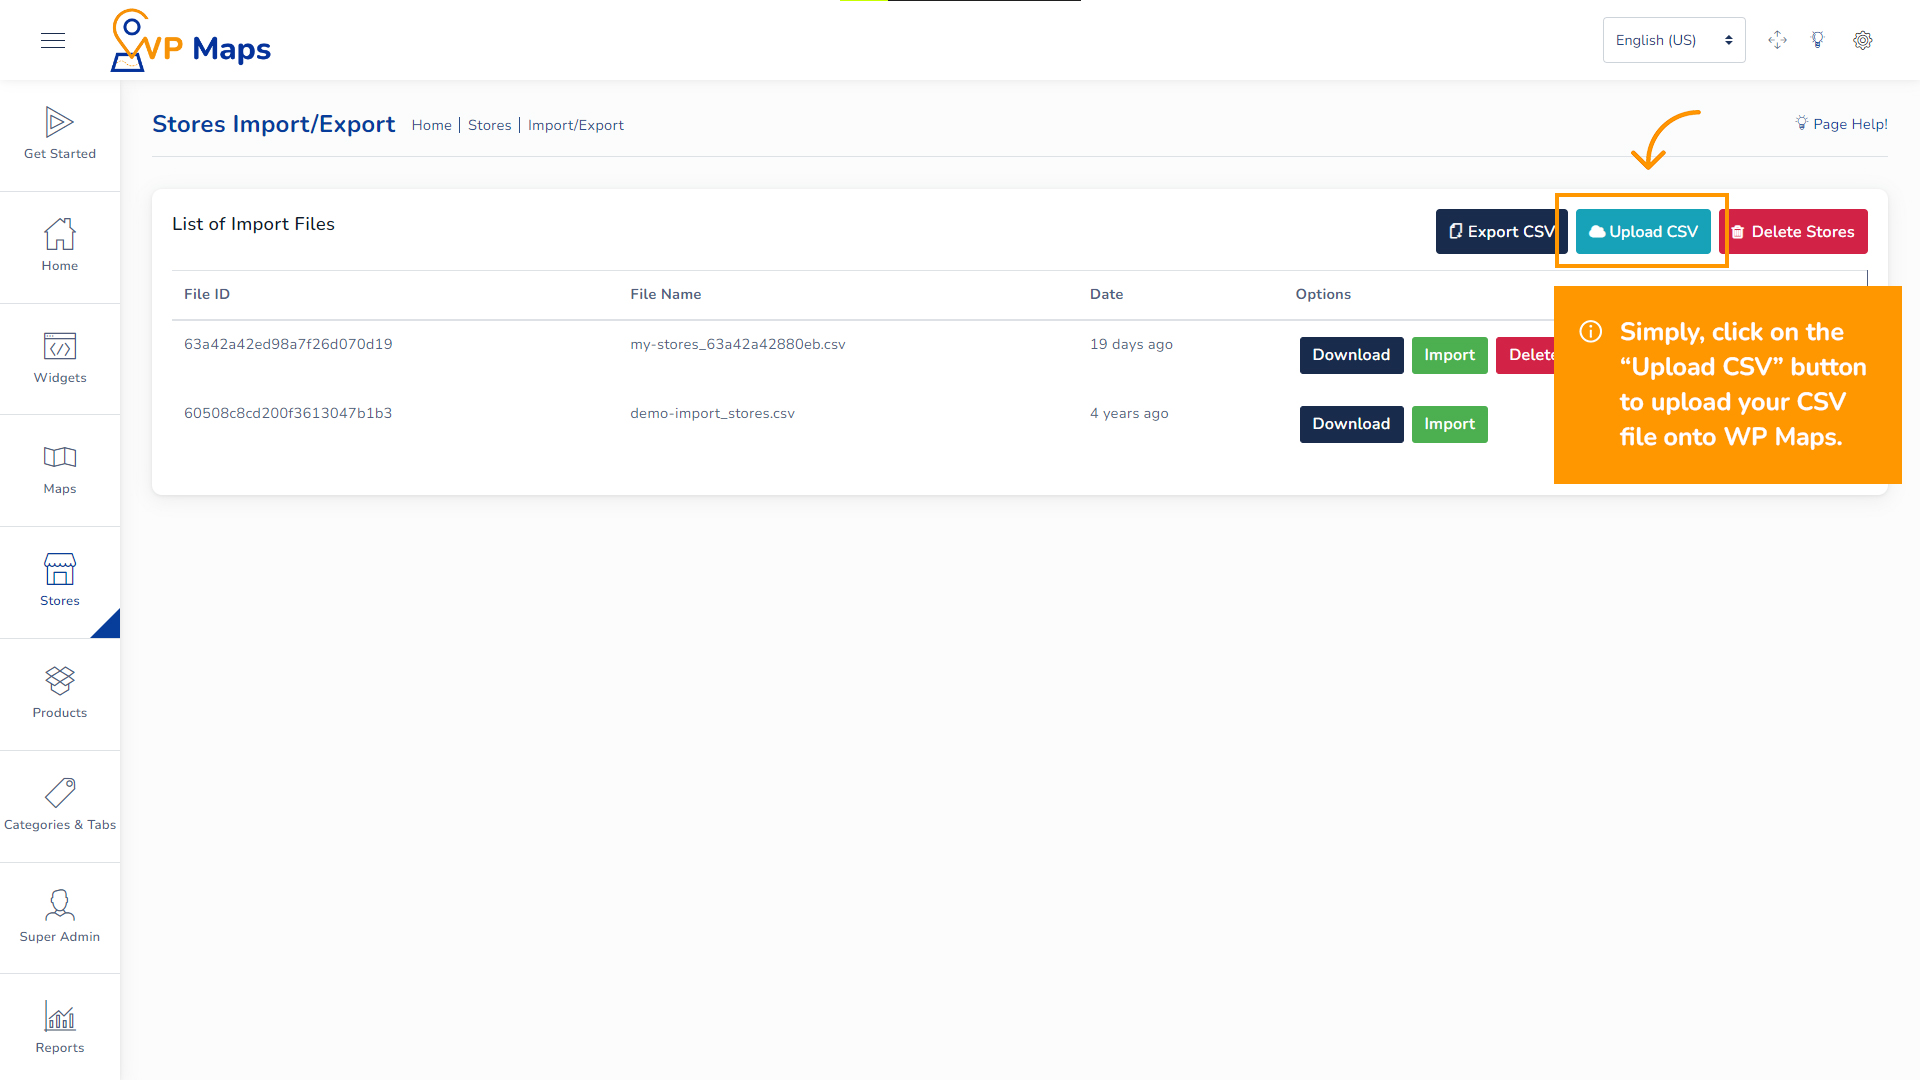Download the my-stores CSV file
Viewport: 1920px width, 1080px height.
pos(1351,355)
